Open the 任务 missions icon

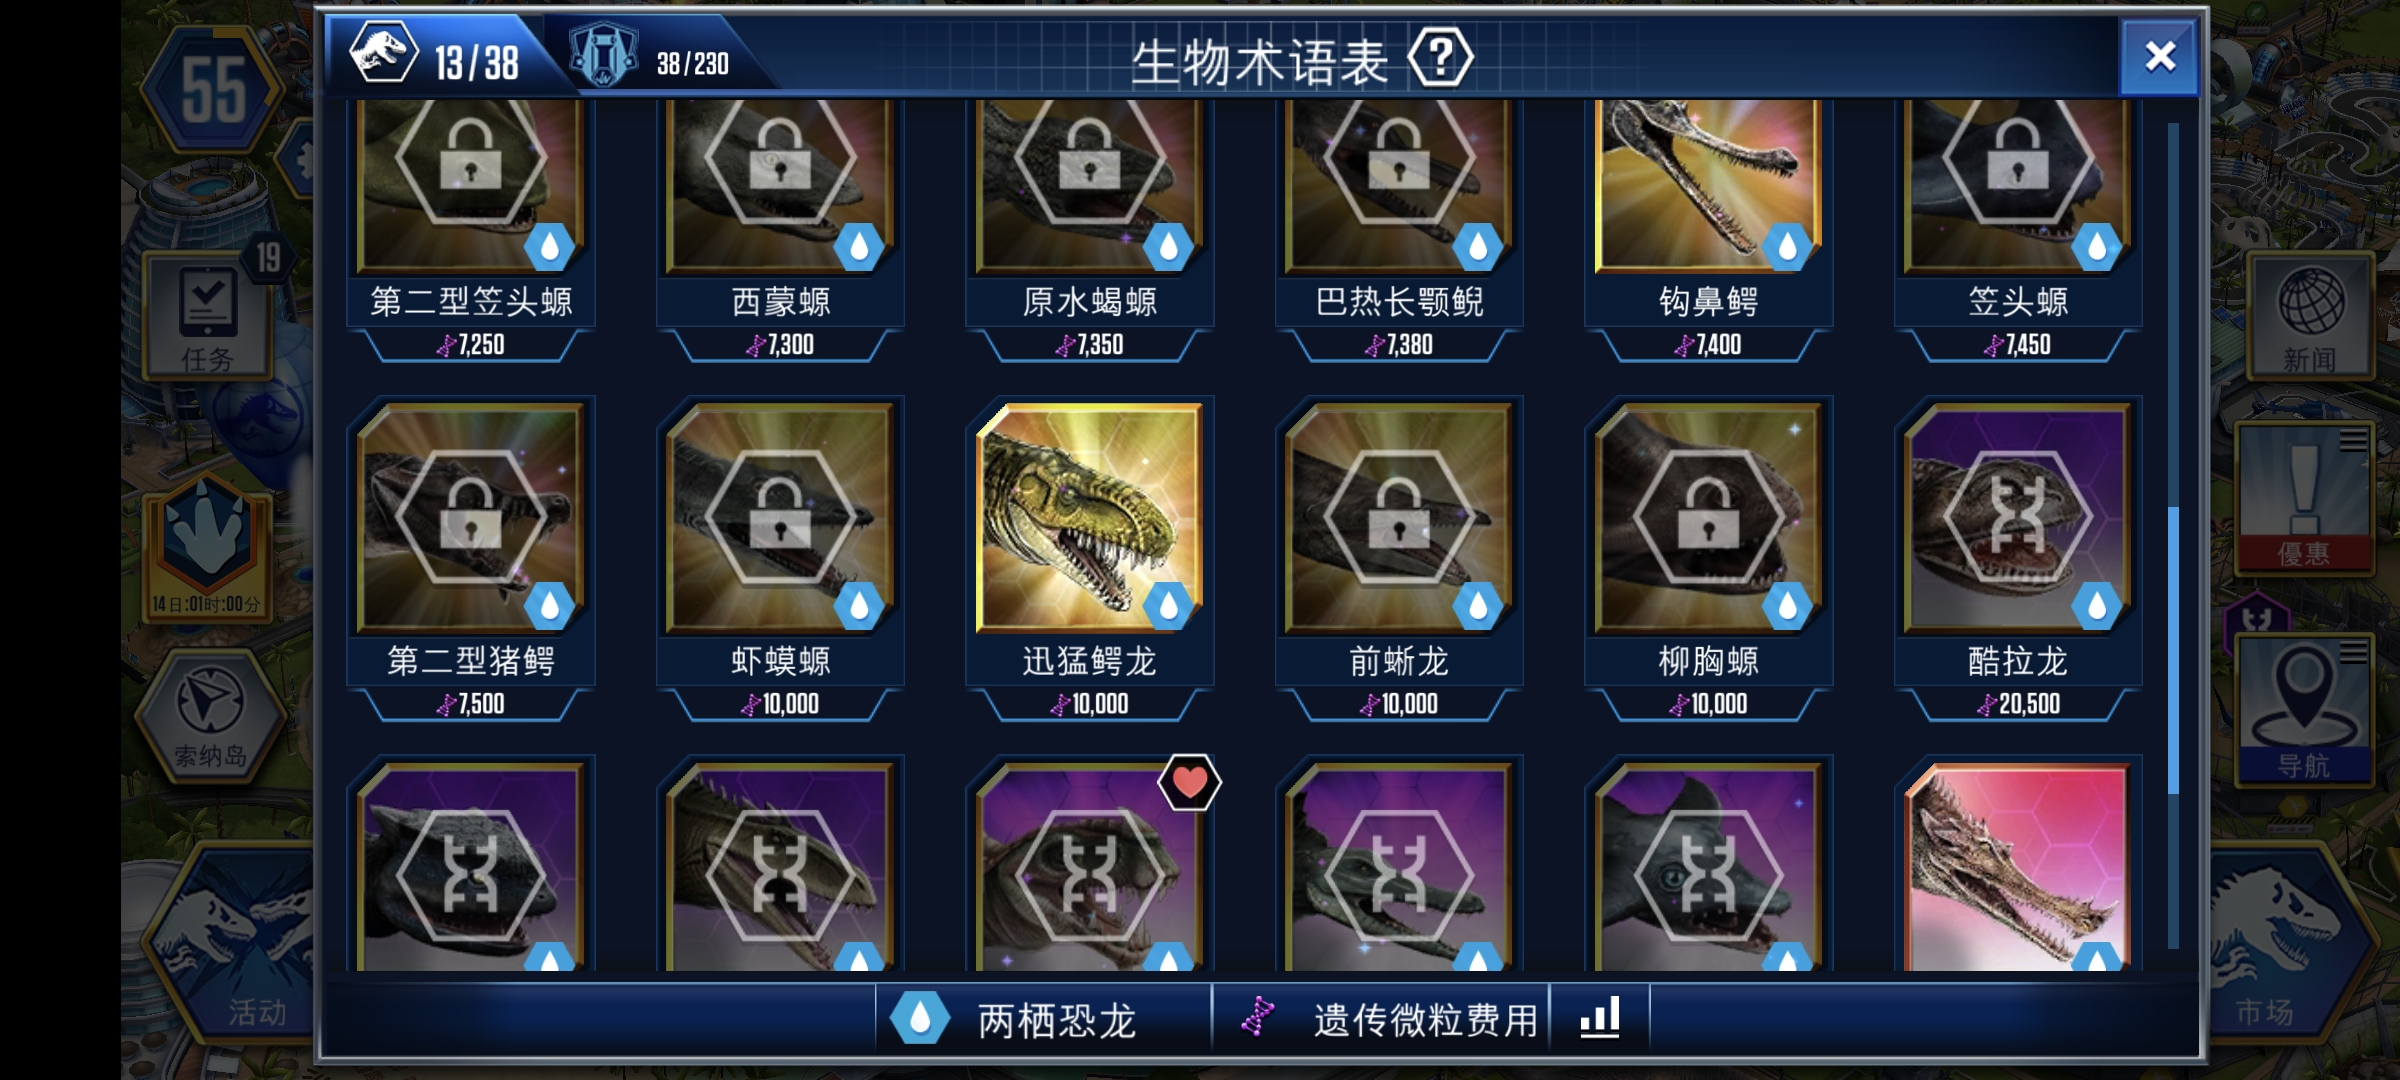tap(207, 315)
